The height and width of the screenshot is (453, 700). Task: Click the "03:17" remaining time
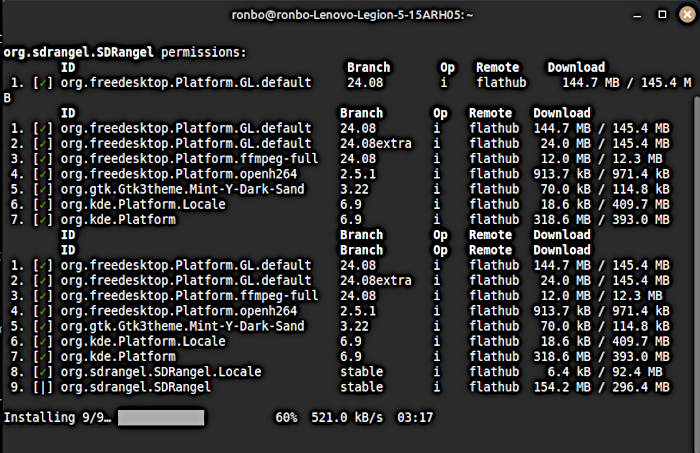(x=415, y=418)
